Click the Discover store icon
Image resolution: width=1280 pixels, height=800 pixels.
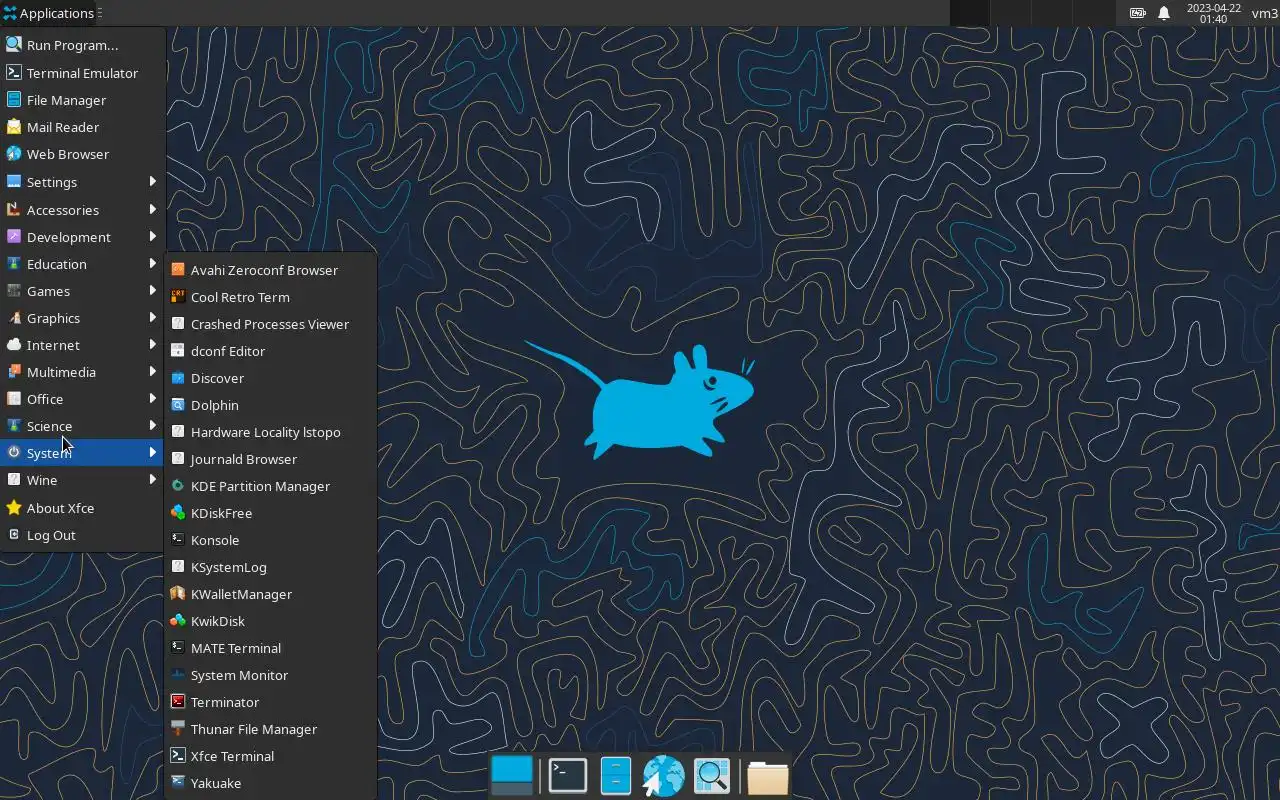[x=178, y=378]
